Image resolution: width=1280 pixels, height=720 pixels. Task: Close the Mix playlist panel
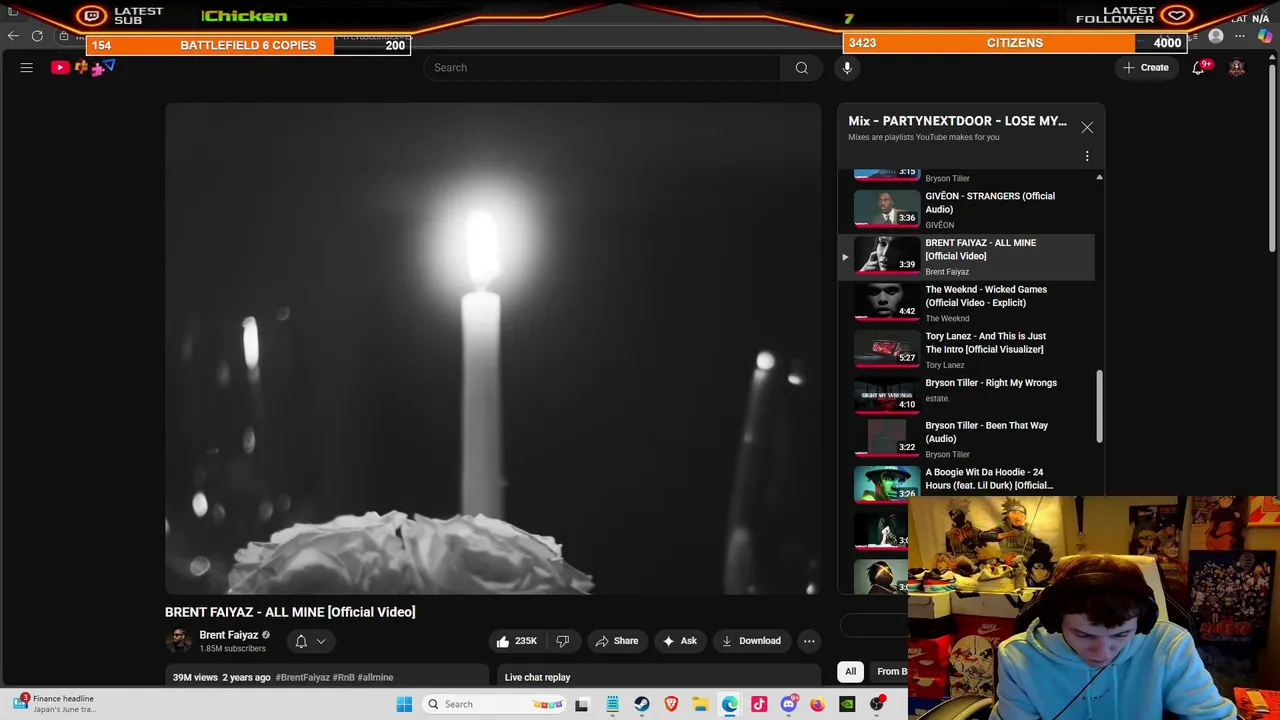(x=1087, y=127)
